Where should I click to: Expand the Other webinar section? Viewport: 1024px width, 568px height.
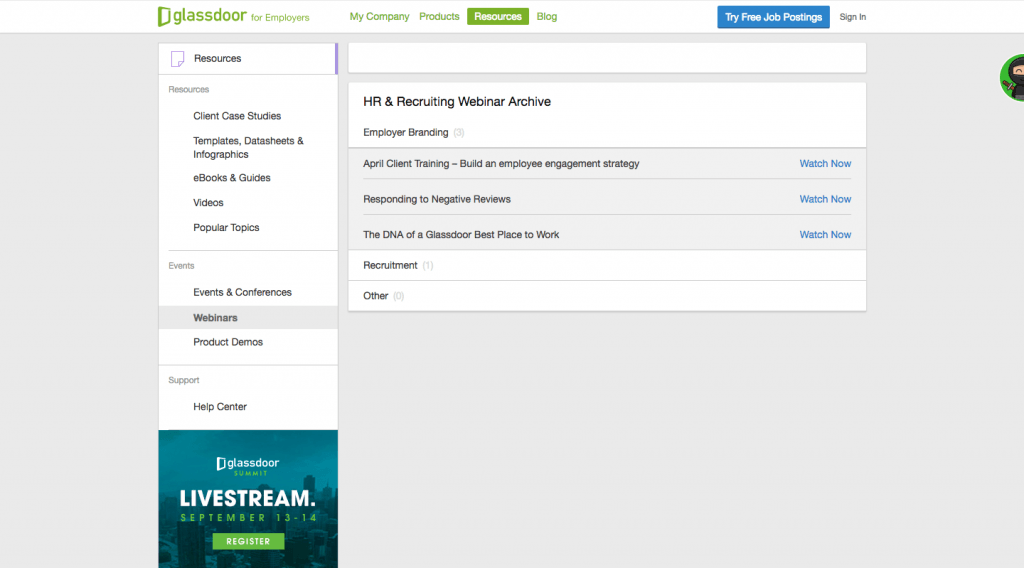pos(376,296)
